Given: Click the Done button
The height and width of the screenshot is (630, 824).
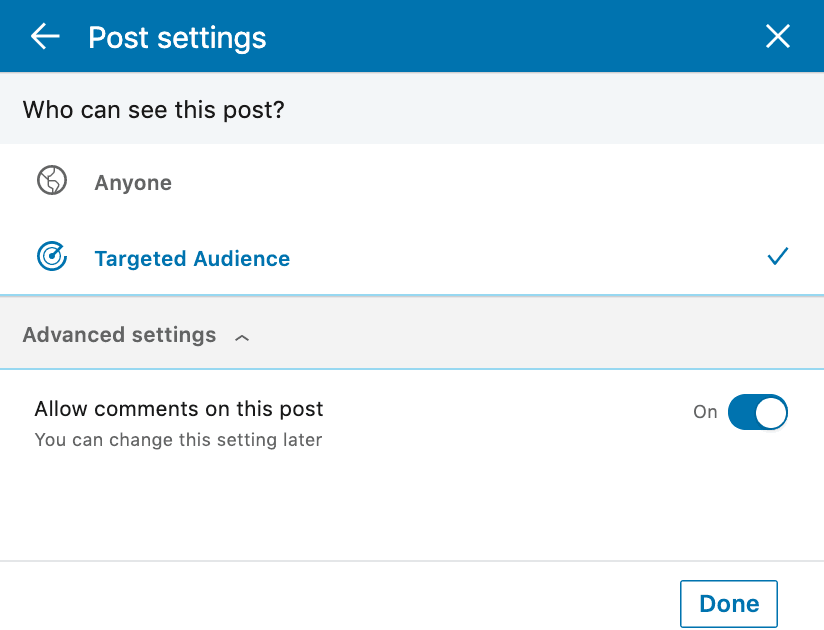Looking at the screenshot, I should (x=728, y=604).
